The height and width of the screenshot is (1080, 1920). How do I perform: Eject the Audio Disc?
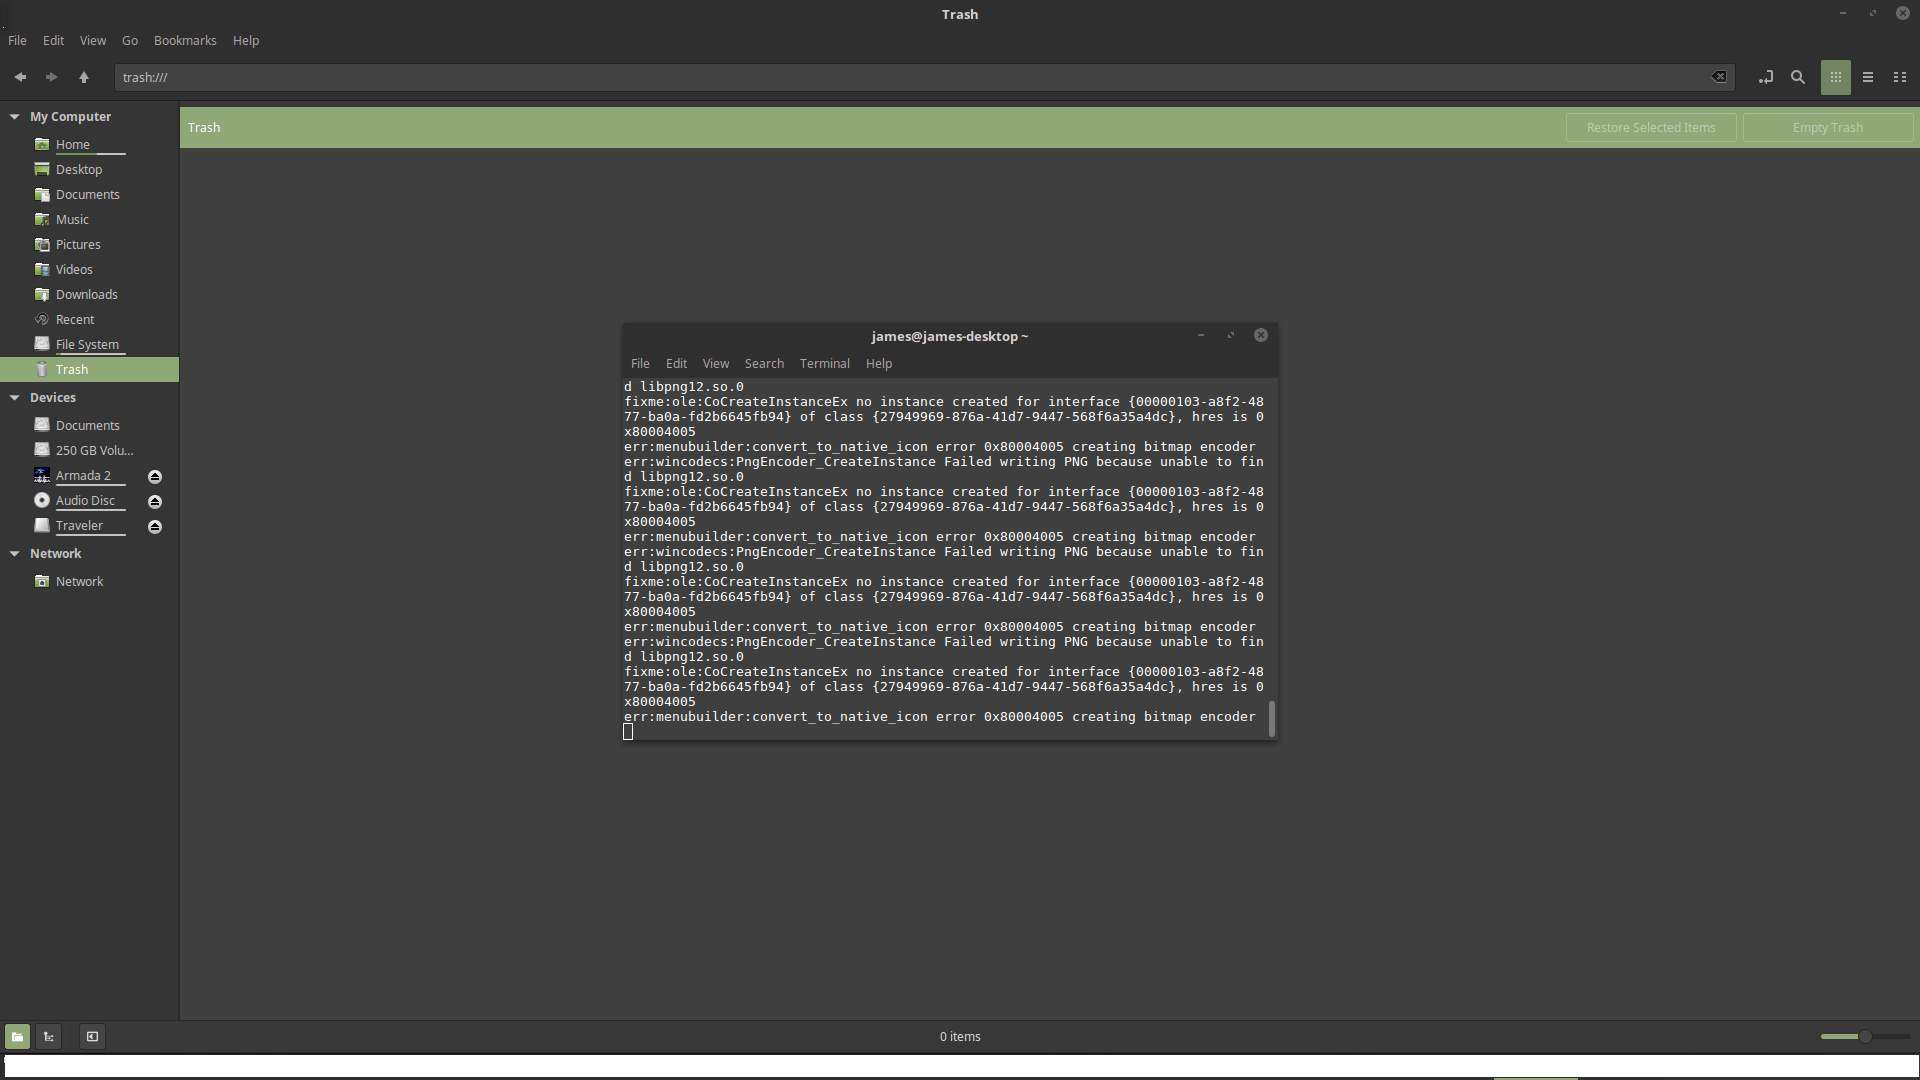tap(155, 501)
